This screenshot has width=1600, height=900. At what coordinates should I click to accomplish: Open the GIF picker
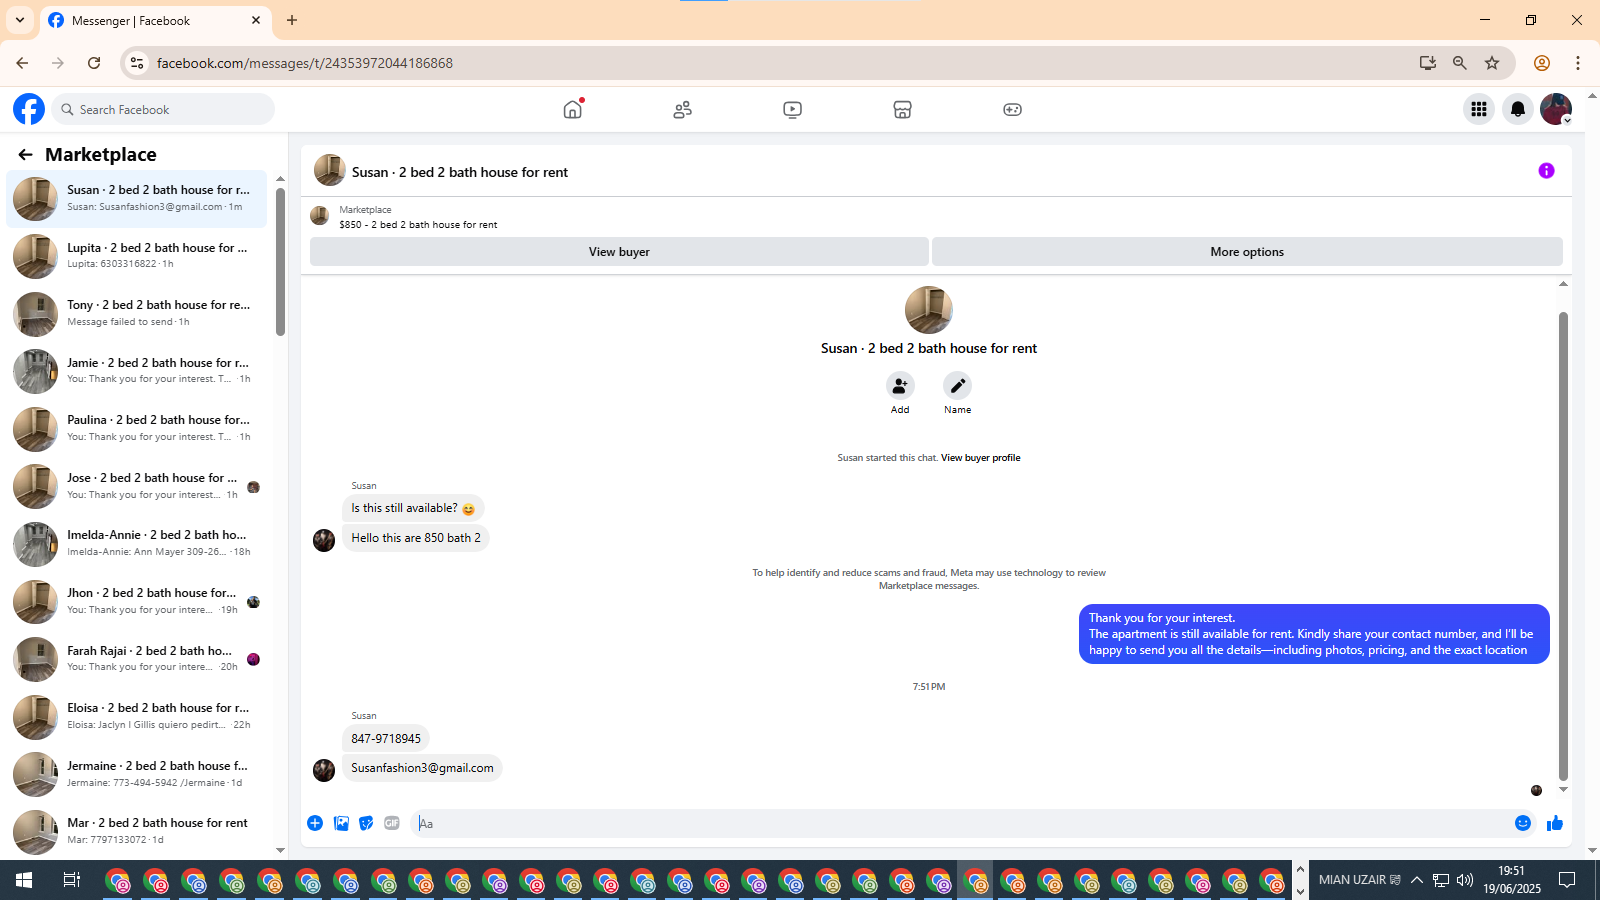point(392,823)
